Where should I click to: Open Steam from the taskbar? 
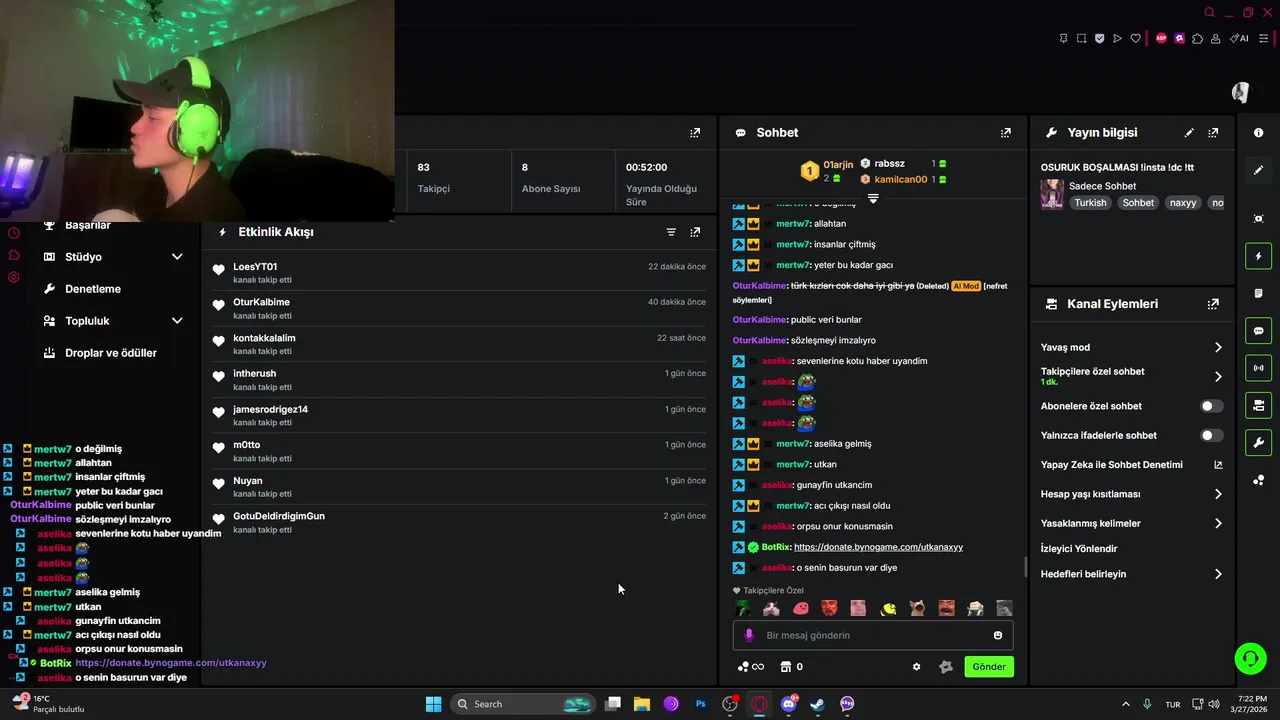coord(817,704)
